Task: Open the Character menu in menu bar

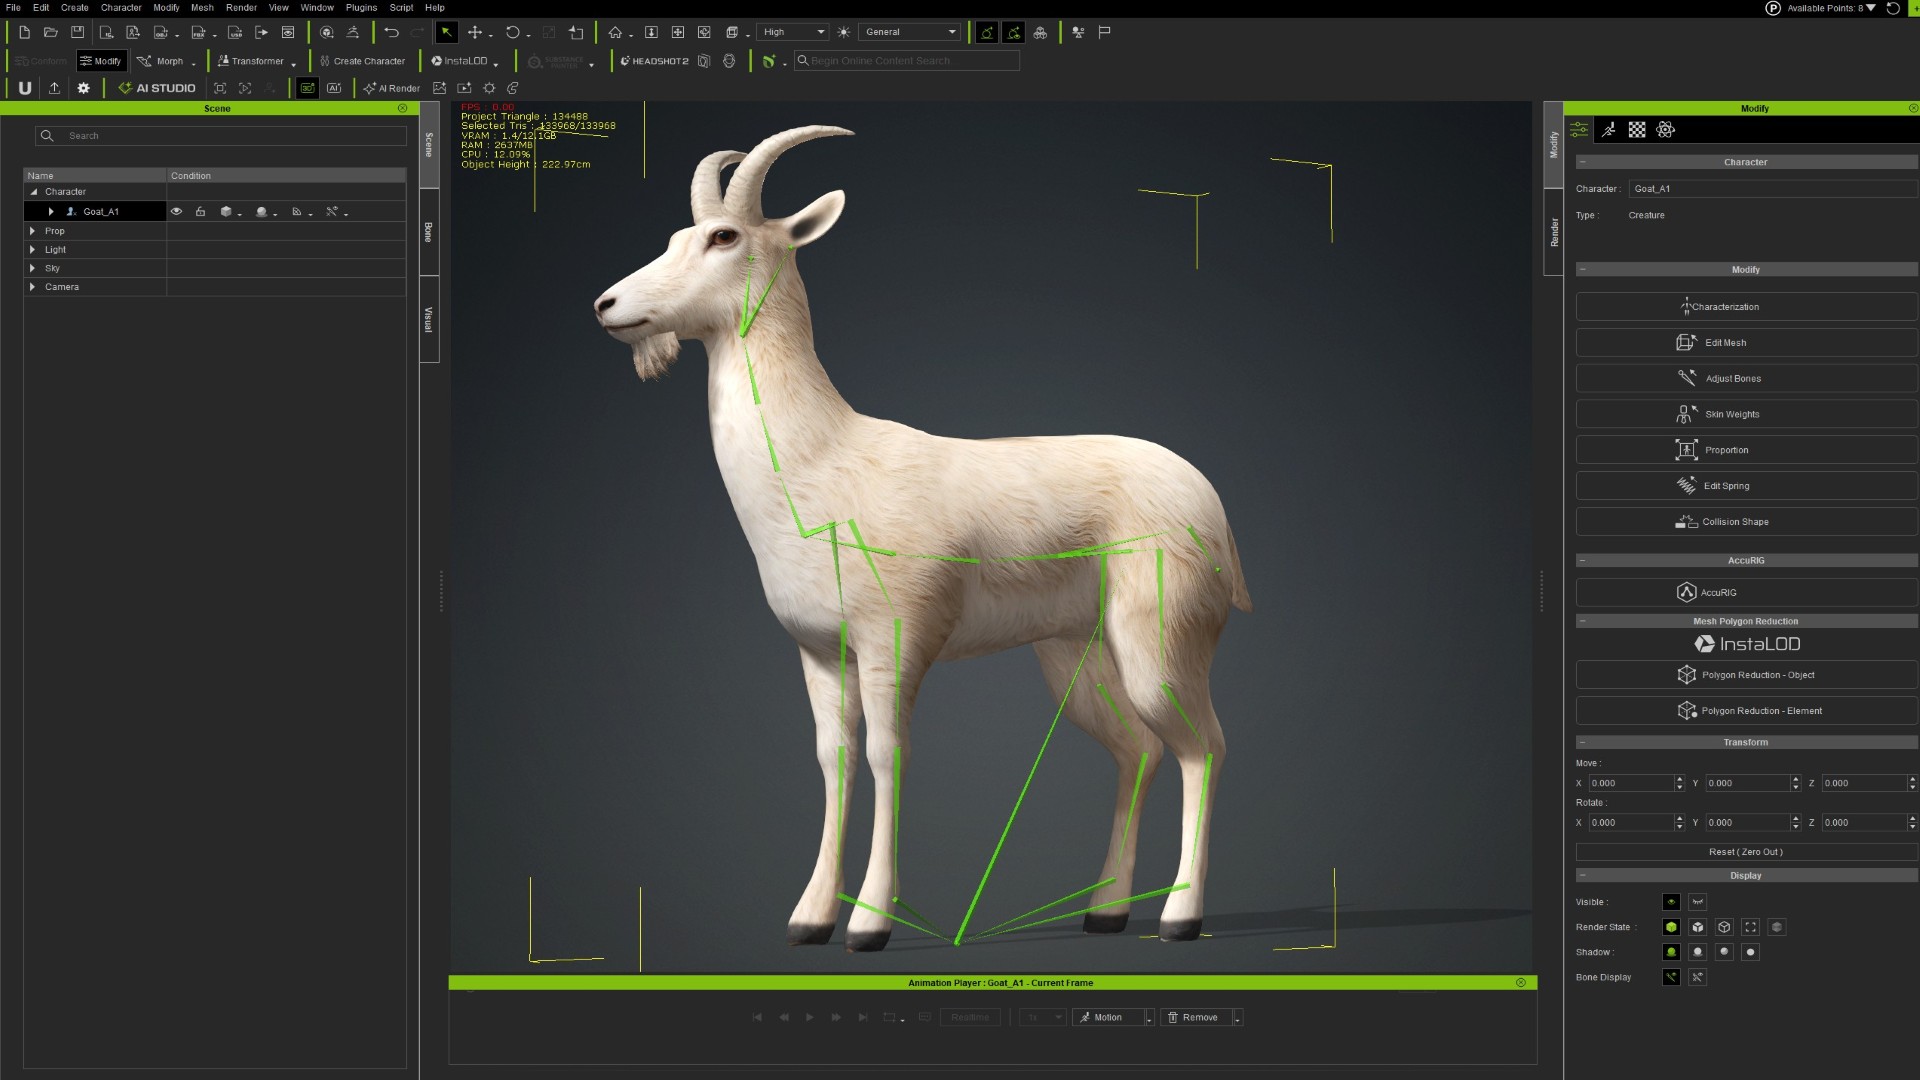Action: pyautogui.click(x=120, y=7)
